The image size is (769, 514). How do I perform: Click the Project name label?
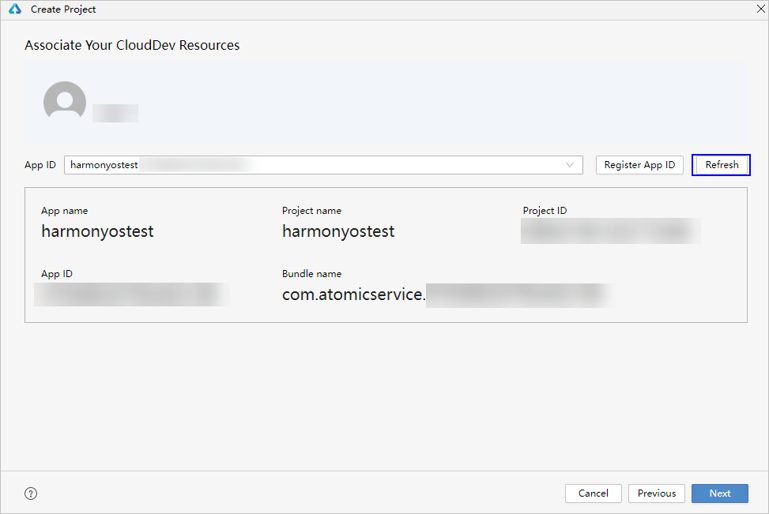pyautogui.click(x=311, y=211)
